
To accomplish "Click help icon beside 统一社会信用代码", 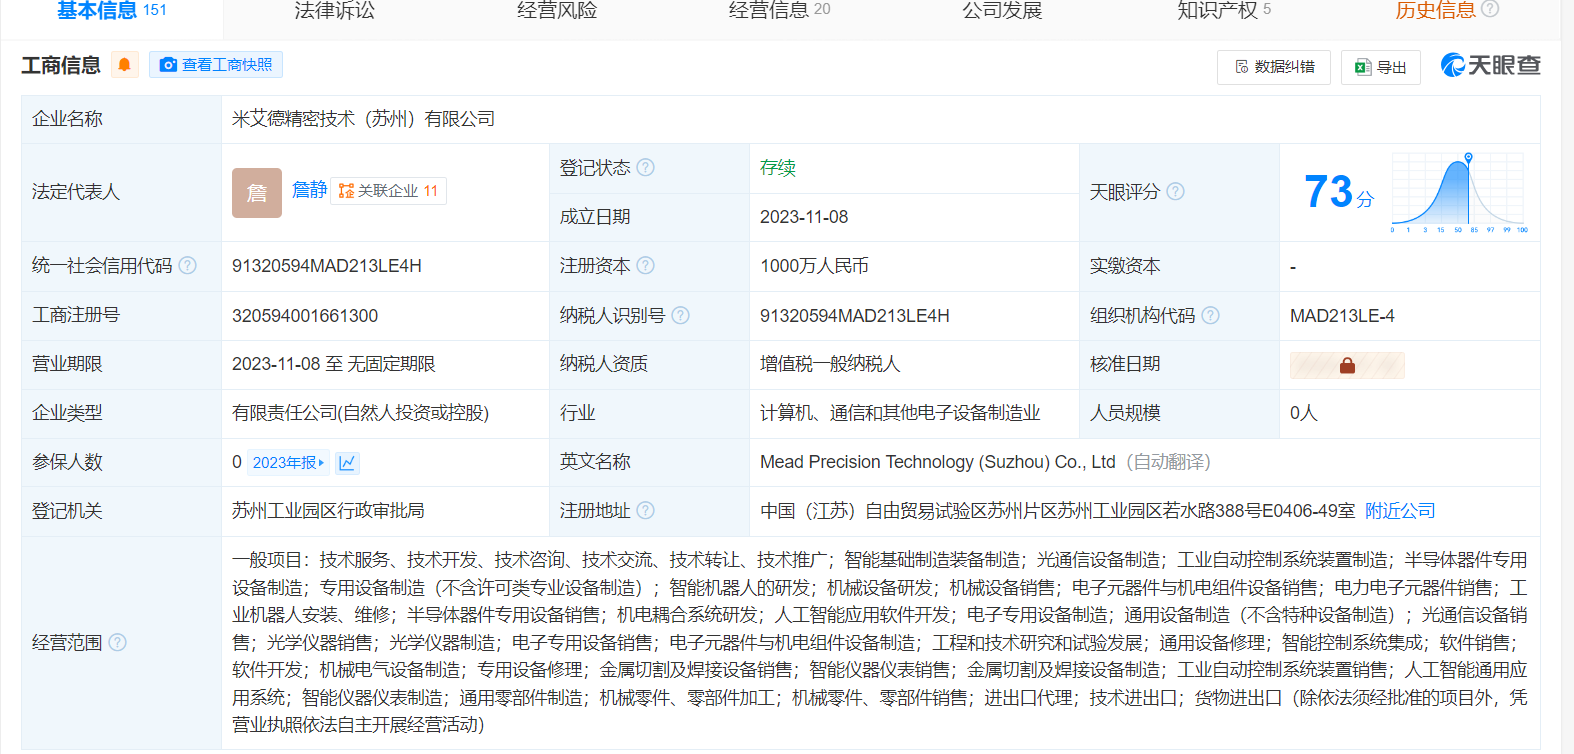I will [x=187, y=266].
